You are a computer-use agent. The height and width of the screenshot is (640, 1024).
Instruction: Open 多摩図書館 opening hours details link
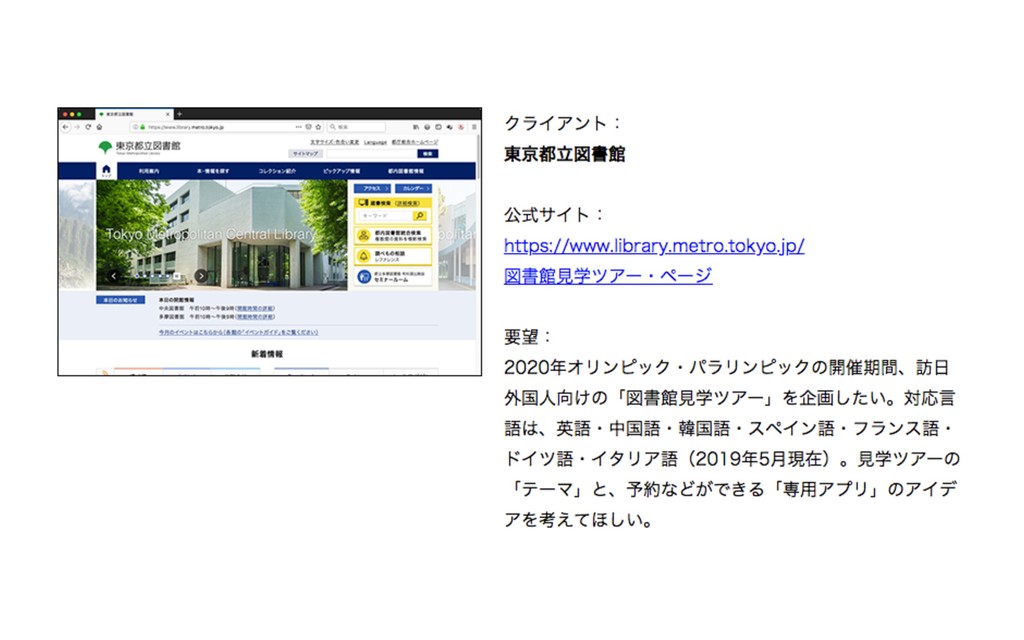tap(255, 317)
